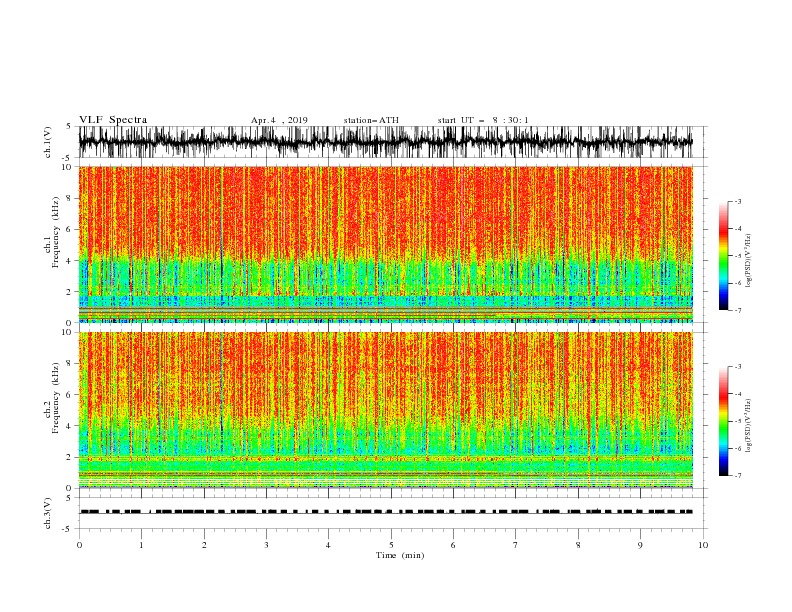Image resolution: width=792 pixels, height=612 pixels.
Task: Click the 6 kHz tick of ch.1 frequency axis
Action: [x=70, y=229]
